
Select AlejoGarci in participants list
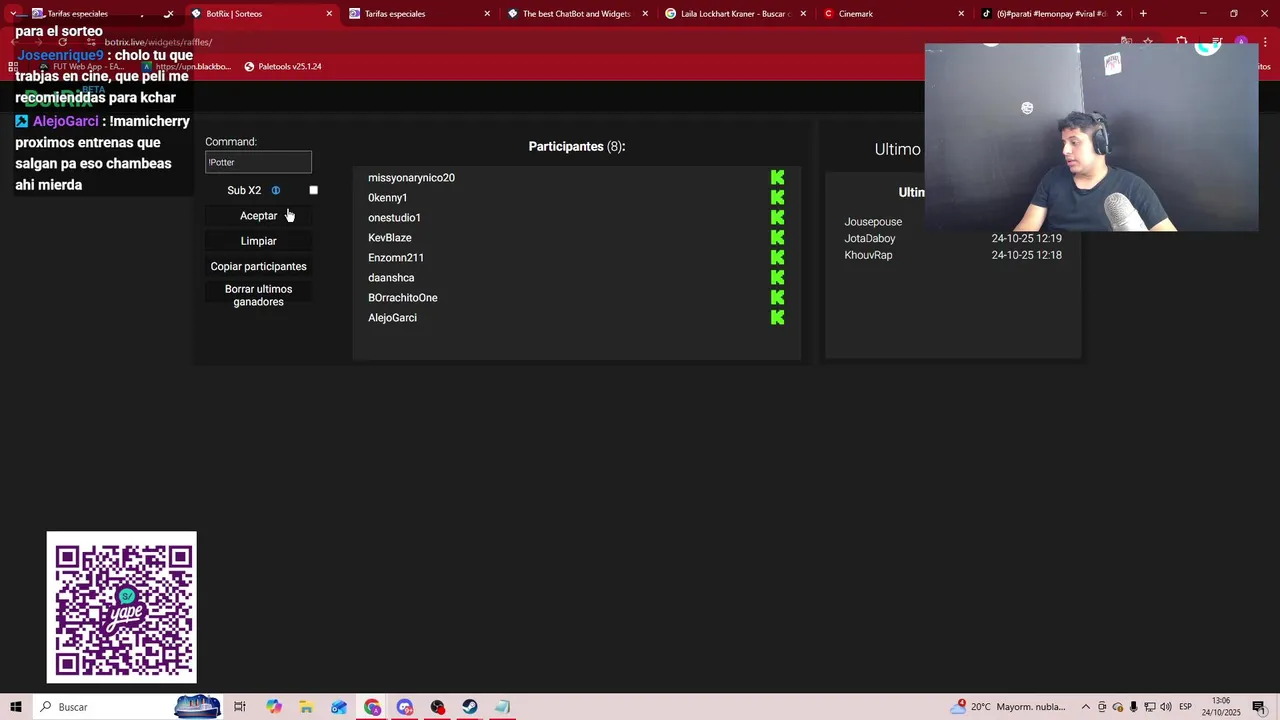coord(392,318)
